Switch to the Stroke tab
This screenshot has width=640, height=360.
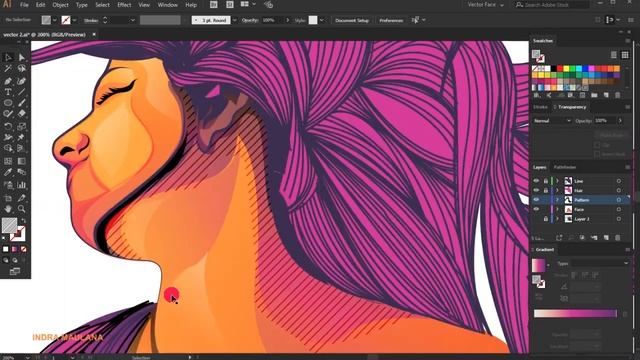coord(540,107)
